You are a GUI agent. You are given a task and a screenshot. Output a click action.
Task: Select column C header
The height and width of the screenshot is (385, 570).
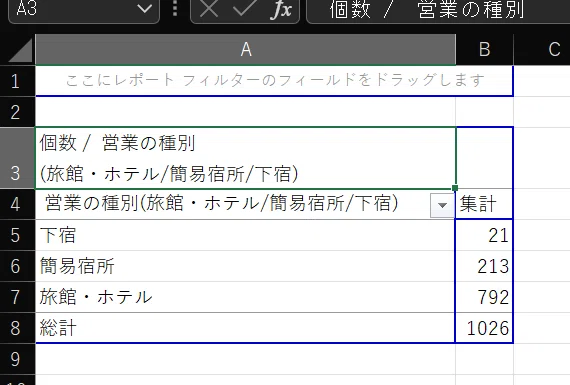[x=542, y=50]
